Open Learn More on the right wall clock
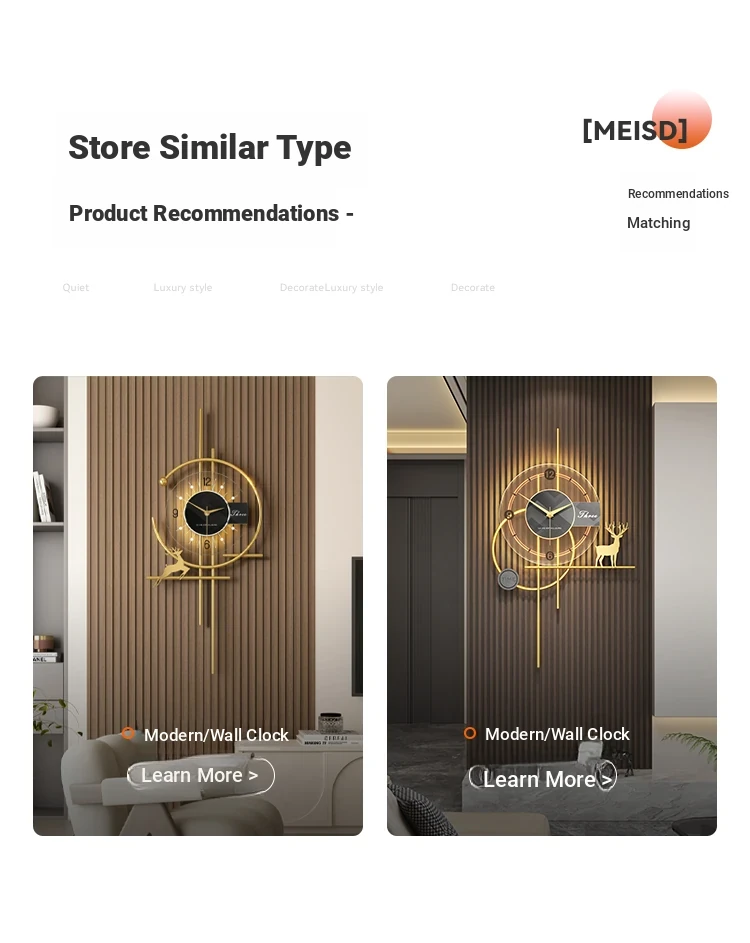Viewport: 750px width, 943px height. click(543, 778)
